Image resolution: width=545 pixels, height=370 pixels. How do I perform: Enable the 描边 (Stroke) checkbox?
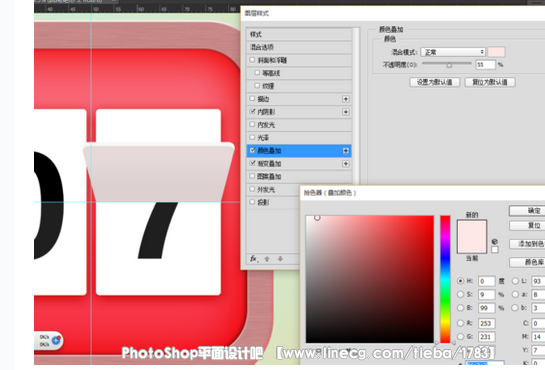[x=252, y=99]
